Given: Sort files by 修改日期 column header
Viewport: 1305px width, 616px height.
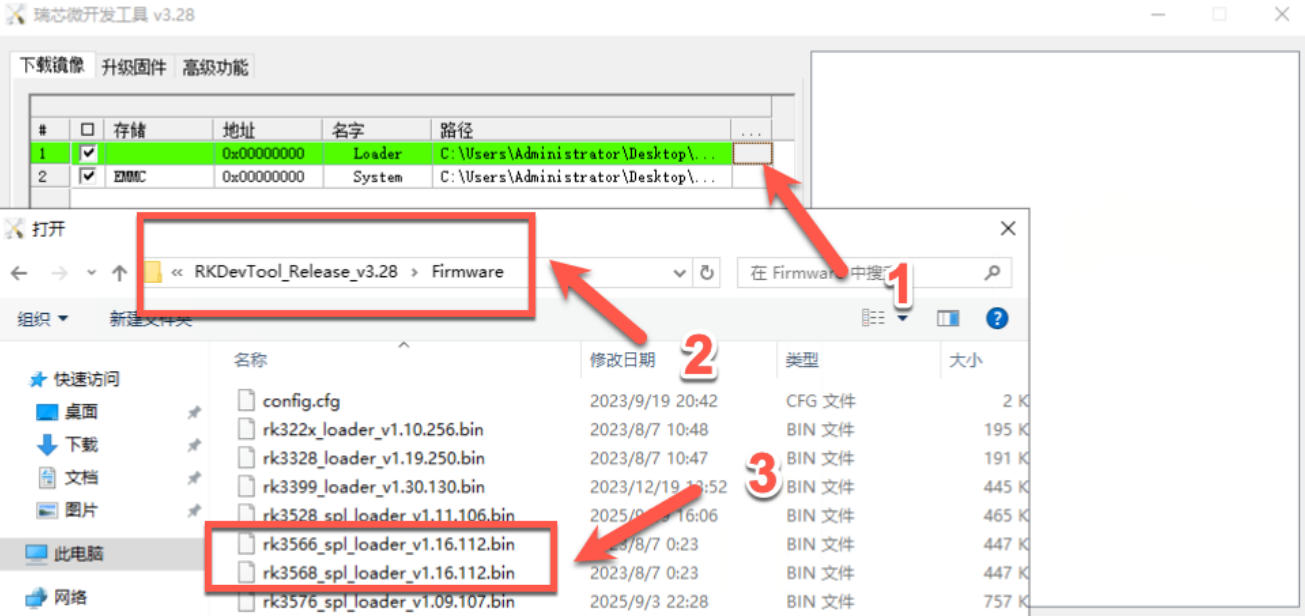Looking at the screenshot, I should [x=623, y=360].
